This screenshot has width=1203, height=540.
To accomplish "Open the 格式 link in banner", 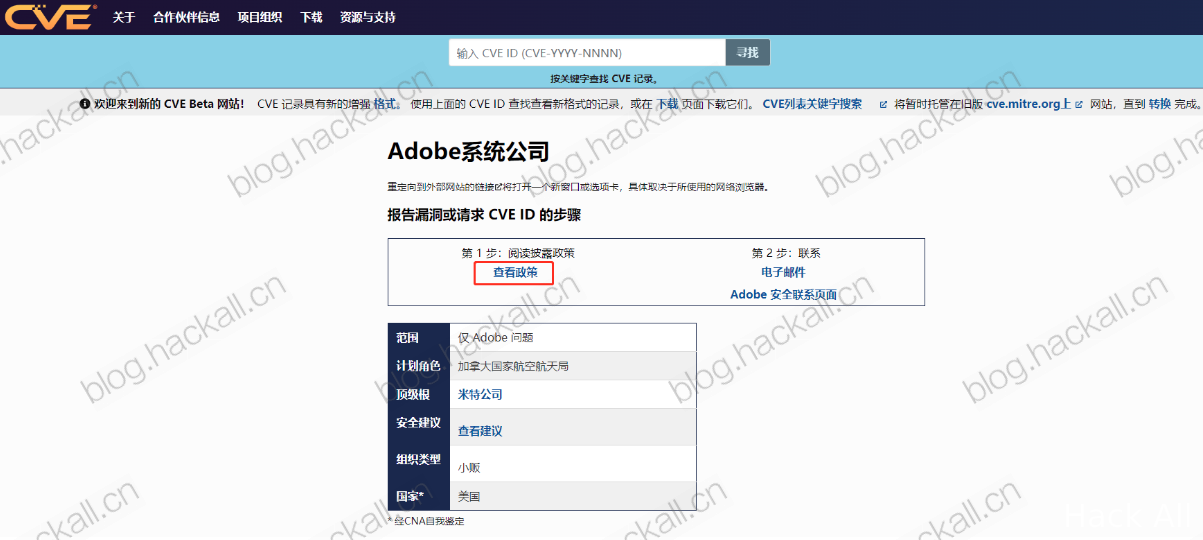I will click(x=385, y=104).
